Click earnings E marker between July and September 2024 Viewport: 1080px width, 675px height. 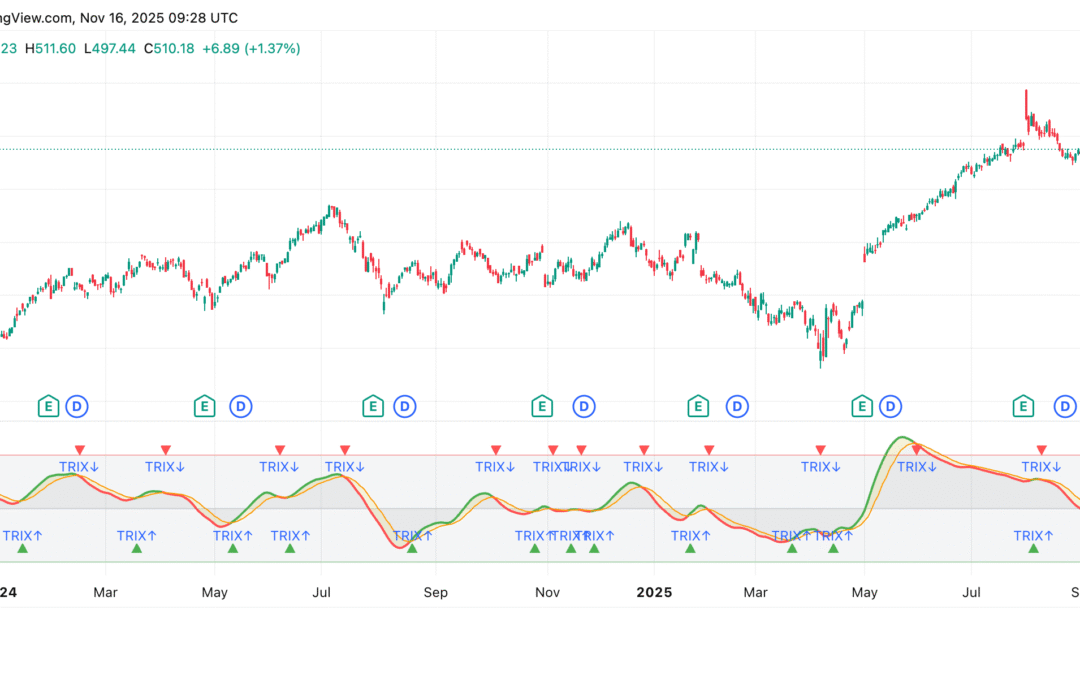[x=372, y=406]
